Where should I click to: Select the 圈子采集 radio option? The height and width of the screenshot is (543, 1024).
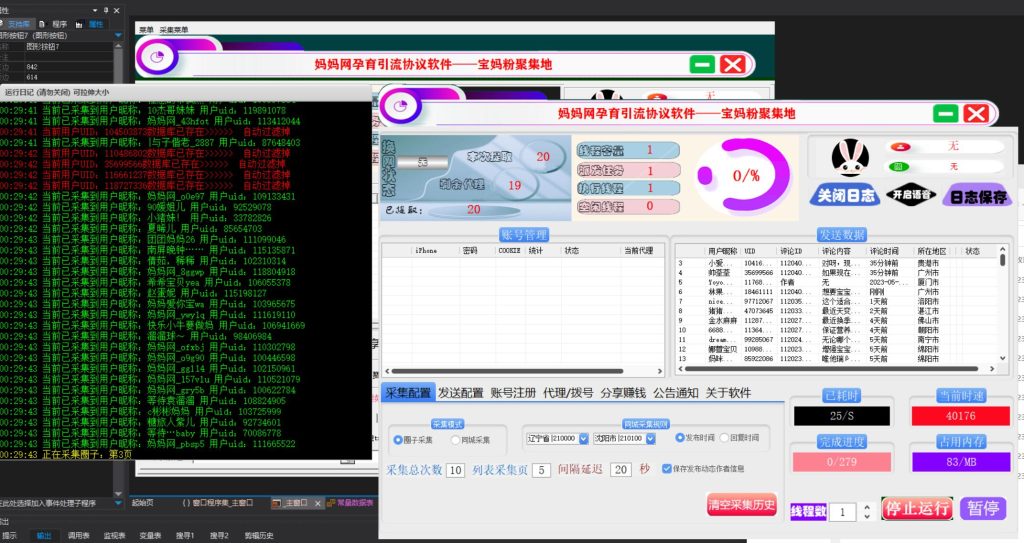point(396,439)
